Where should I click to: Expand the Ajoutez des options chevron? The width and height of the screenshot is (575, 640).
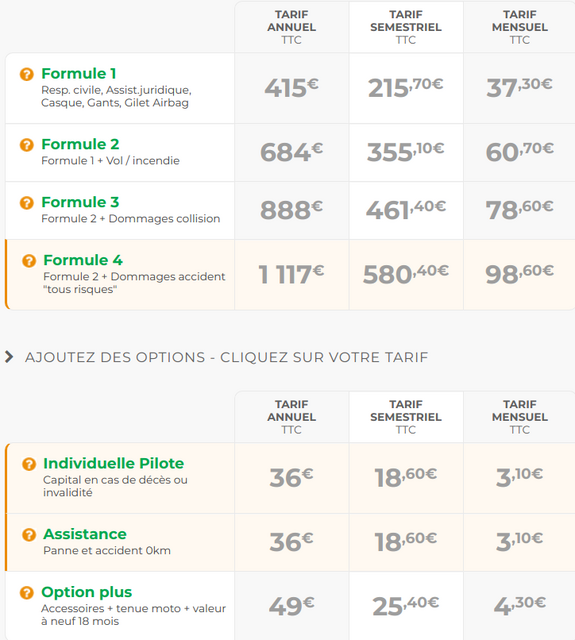[x=9, y=357]
